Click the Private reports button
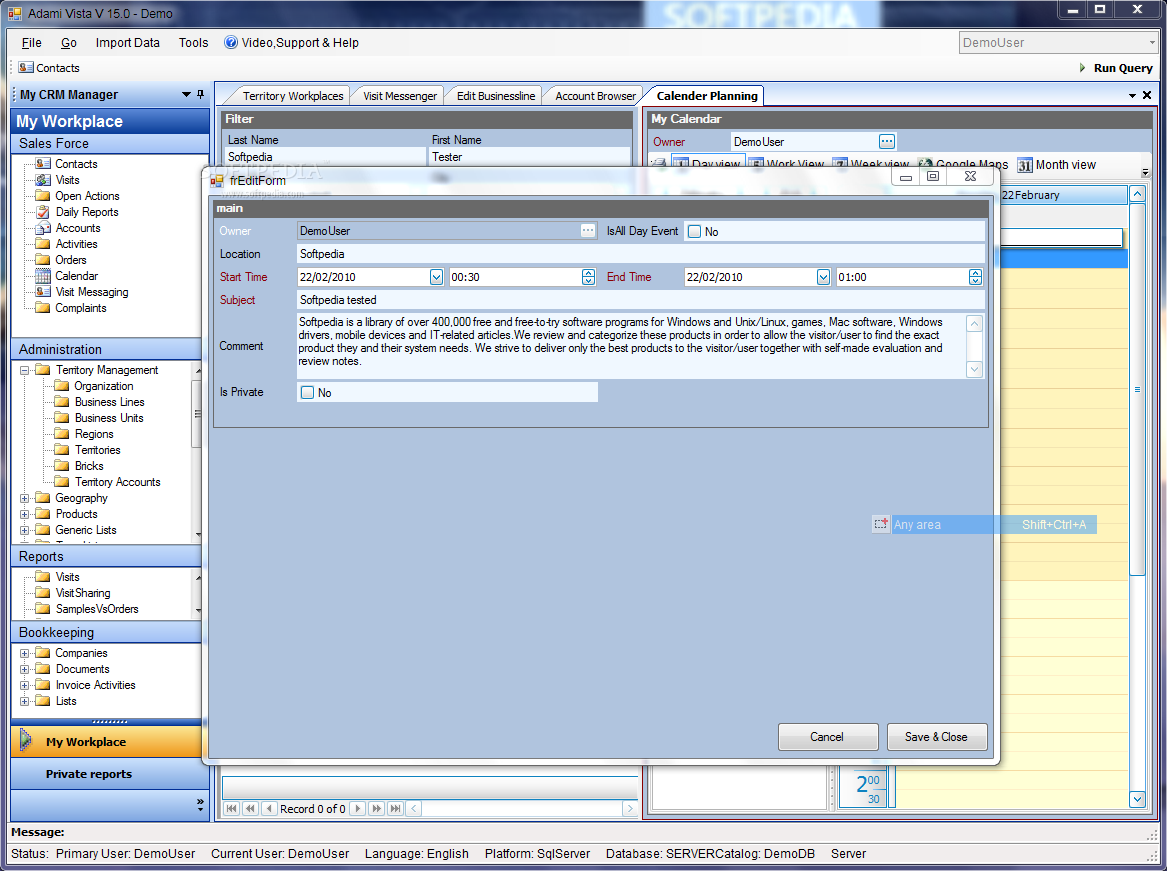The height and width of the screenshot is (871, 1167). tap(106, 774)
